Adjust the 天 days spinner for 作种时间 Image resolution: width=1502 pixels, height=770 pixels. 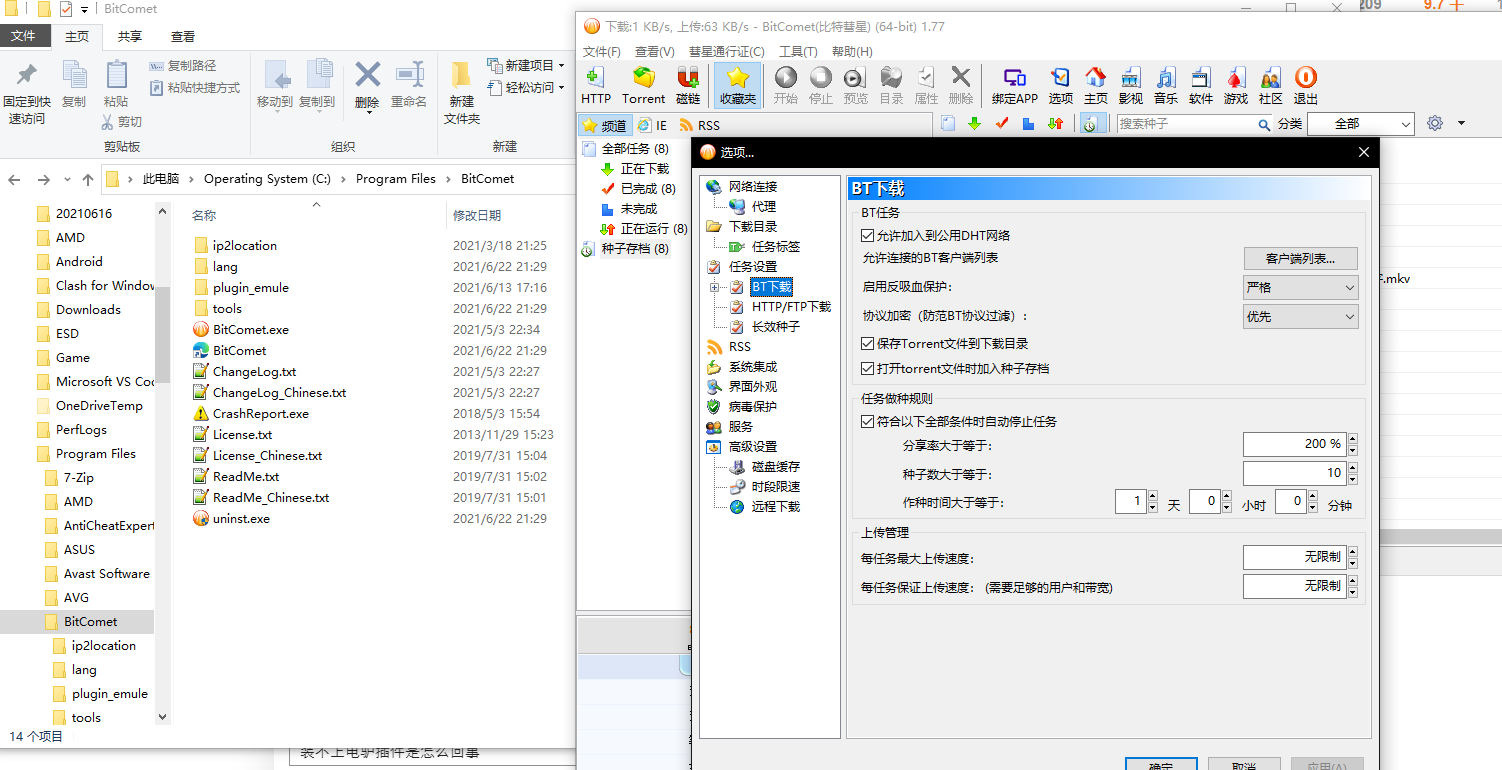coord(1152,502)
